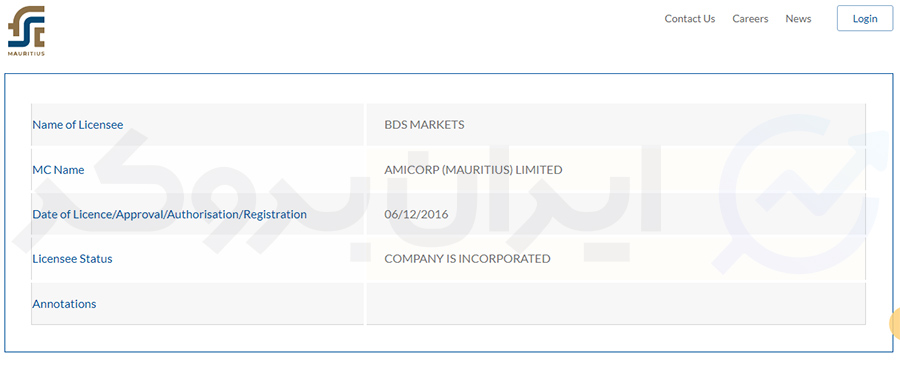The width and height of the screenshot is (900, 368).
Task: Click the magnifier arrow watermark graphic
Action: (x=798, y=192)
